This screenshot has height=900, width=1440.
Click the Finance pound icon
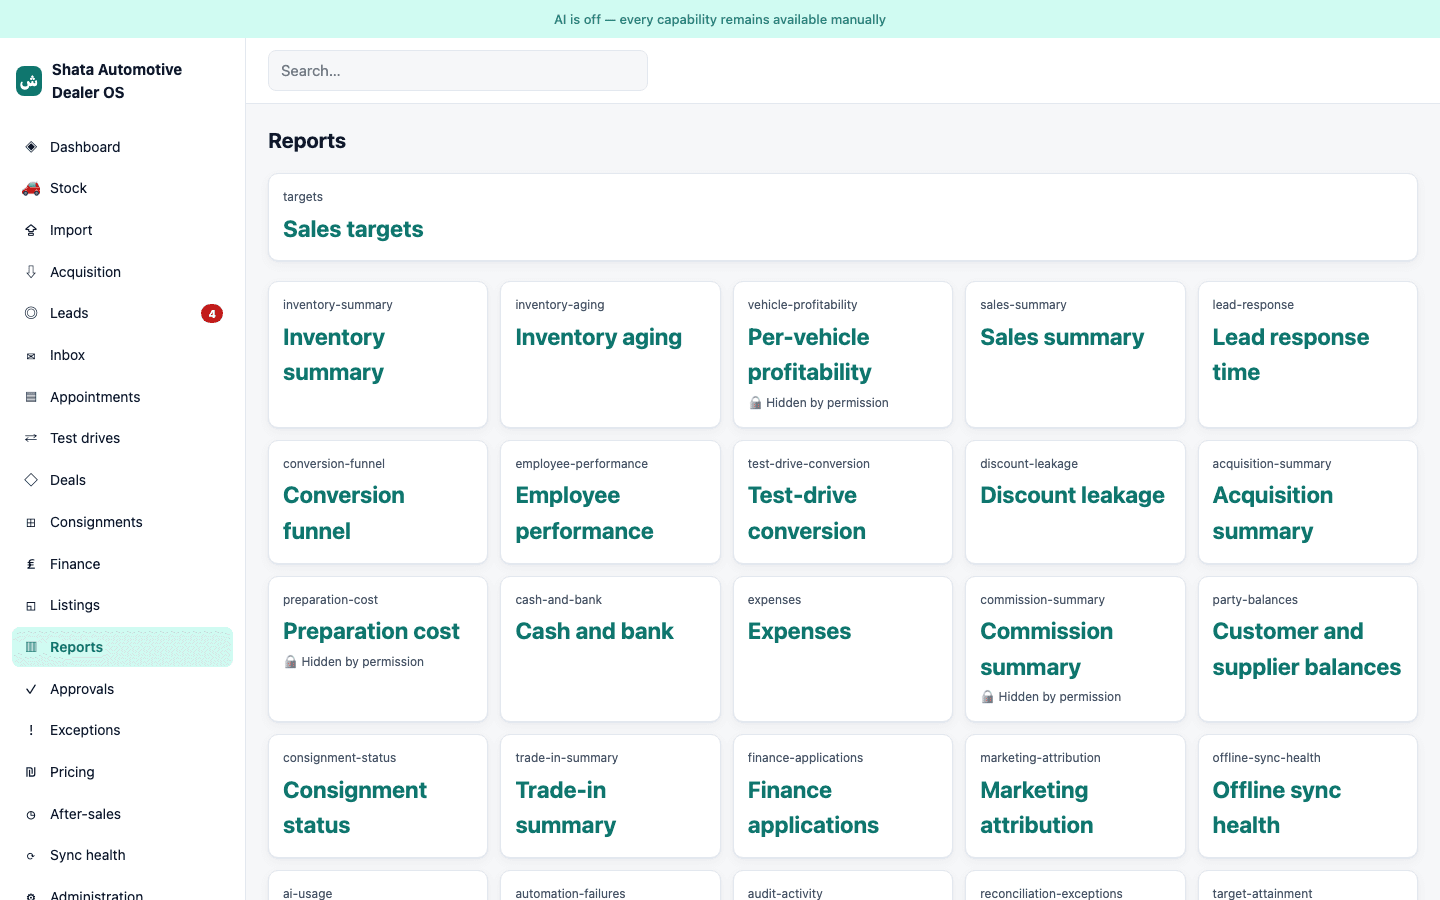coord(31,564)
